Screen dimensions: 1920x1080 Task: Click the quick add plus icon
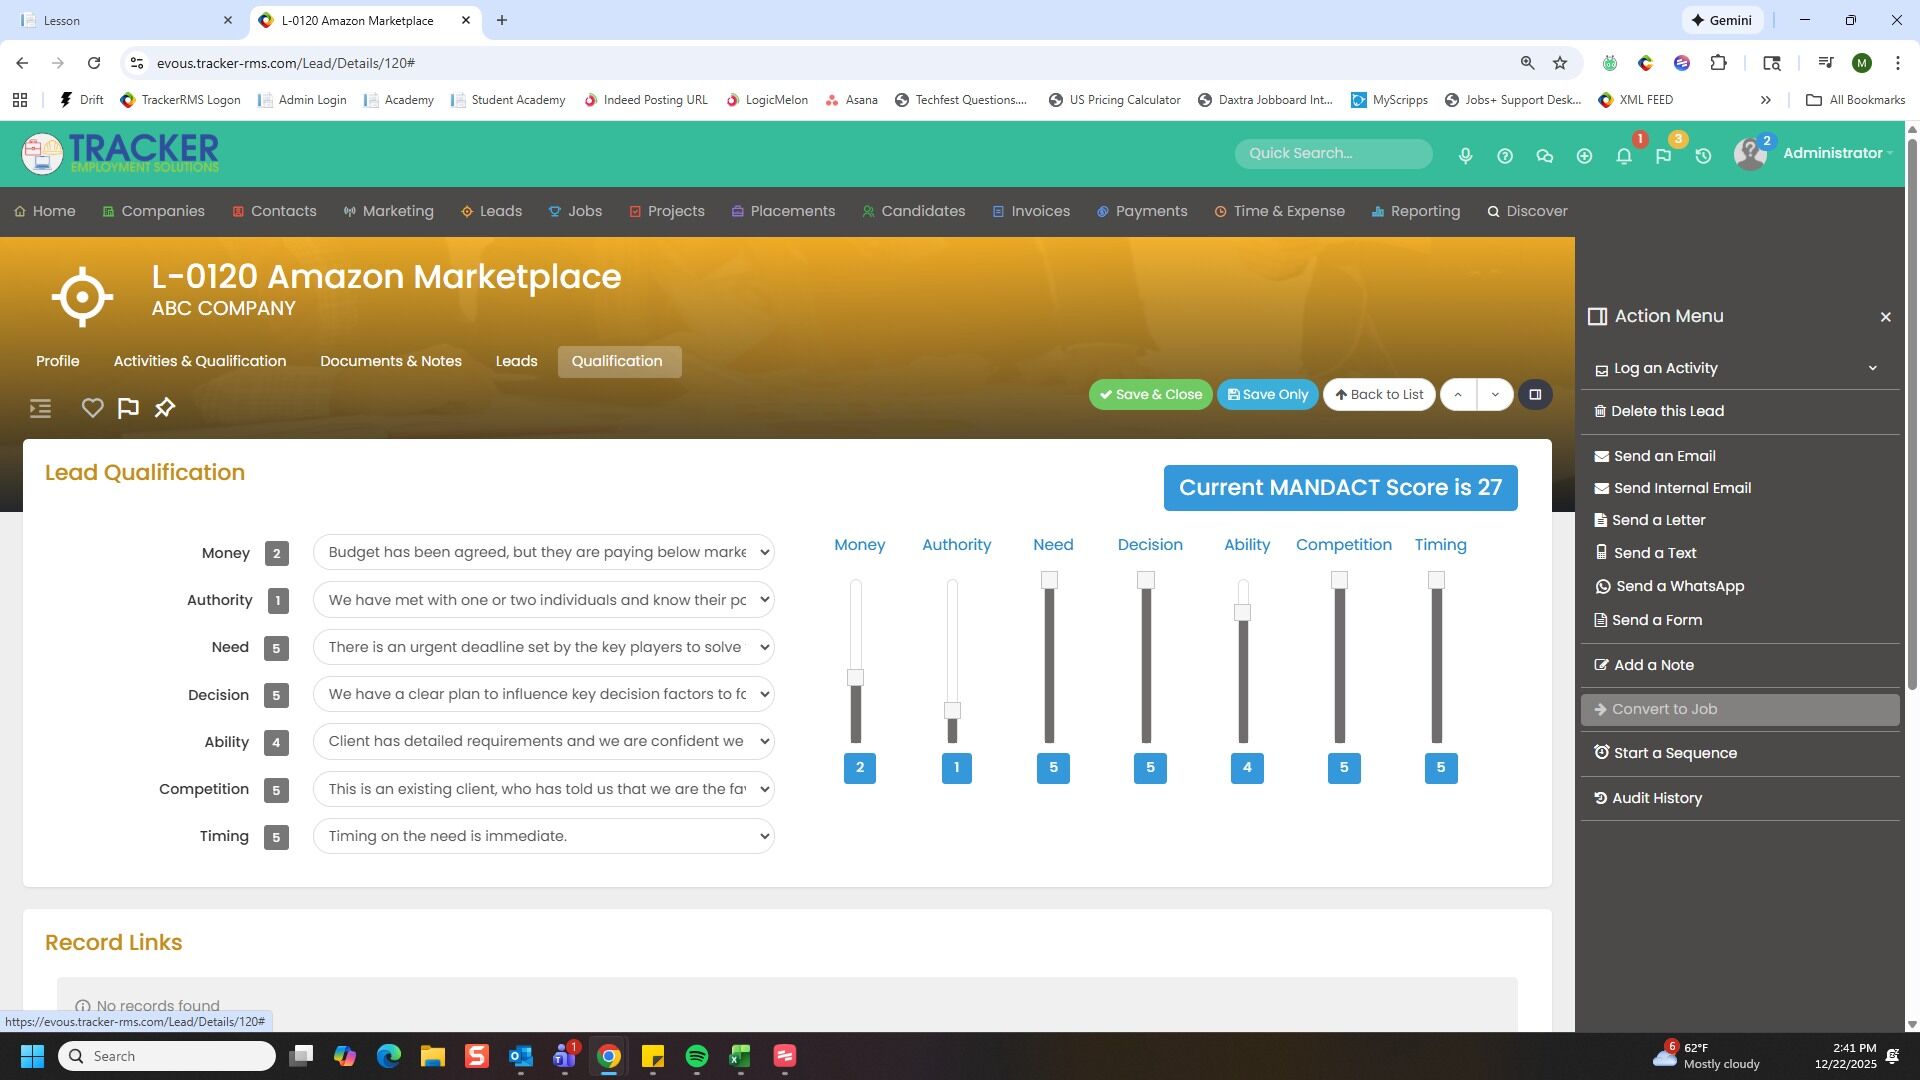tap(1584, 156)
